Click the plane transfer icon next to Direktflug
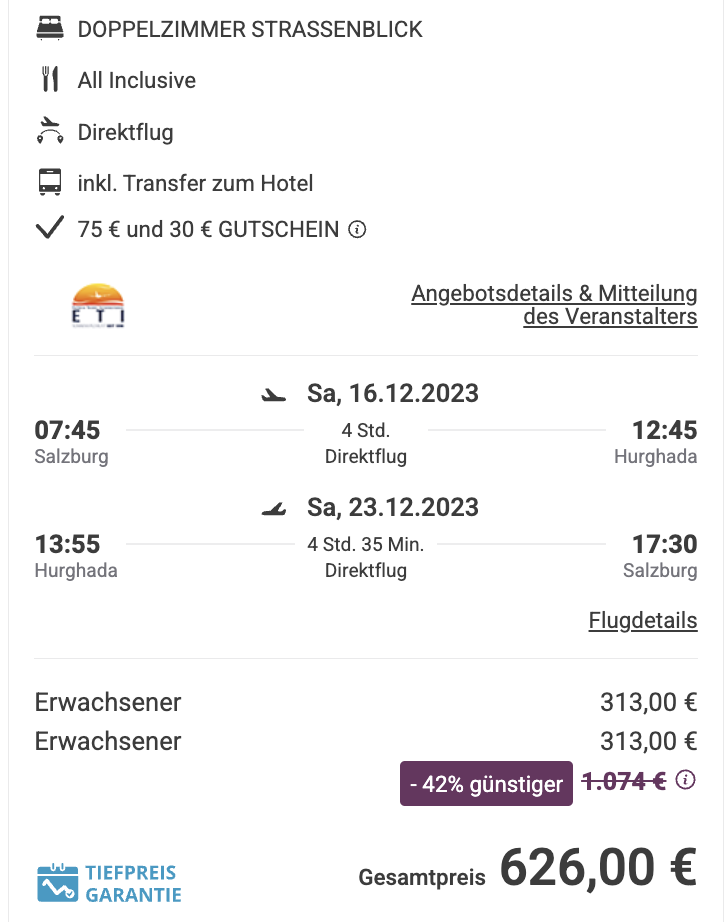 pos(50,131)
